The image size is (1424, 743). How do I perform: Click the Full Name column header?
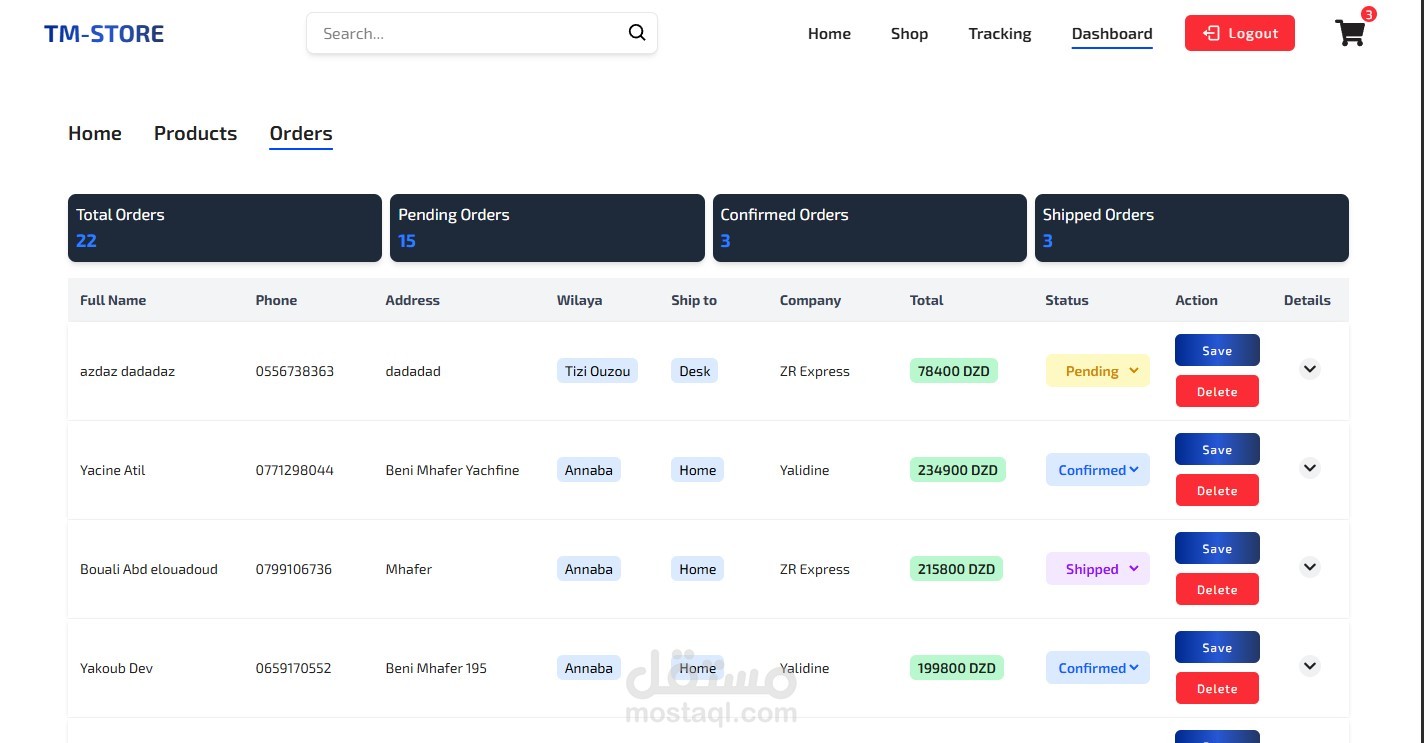[x=113, y=300]
